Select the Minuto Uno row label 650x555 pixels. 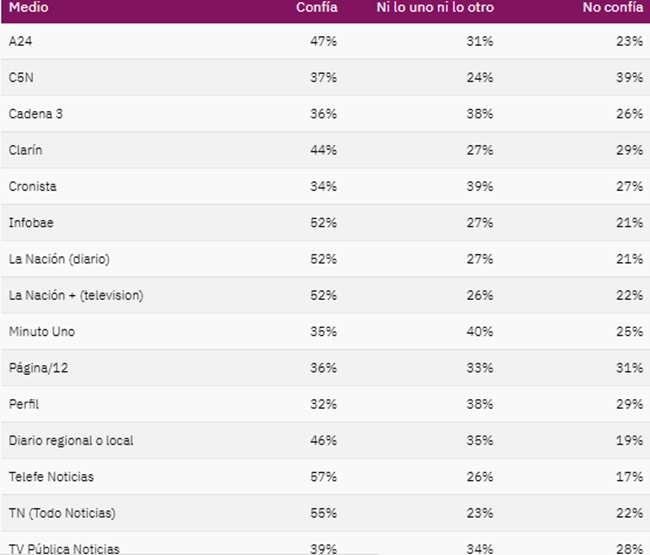click(42, 331)
